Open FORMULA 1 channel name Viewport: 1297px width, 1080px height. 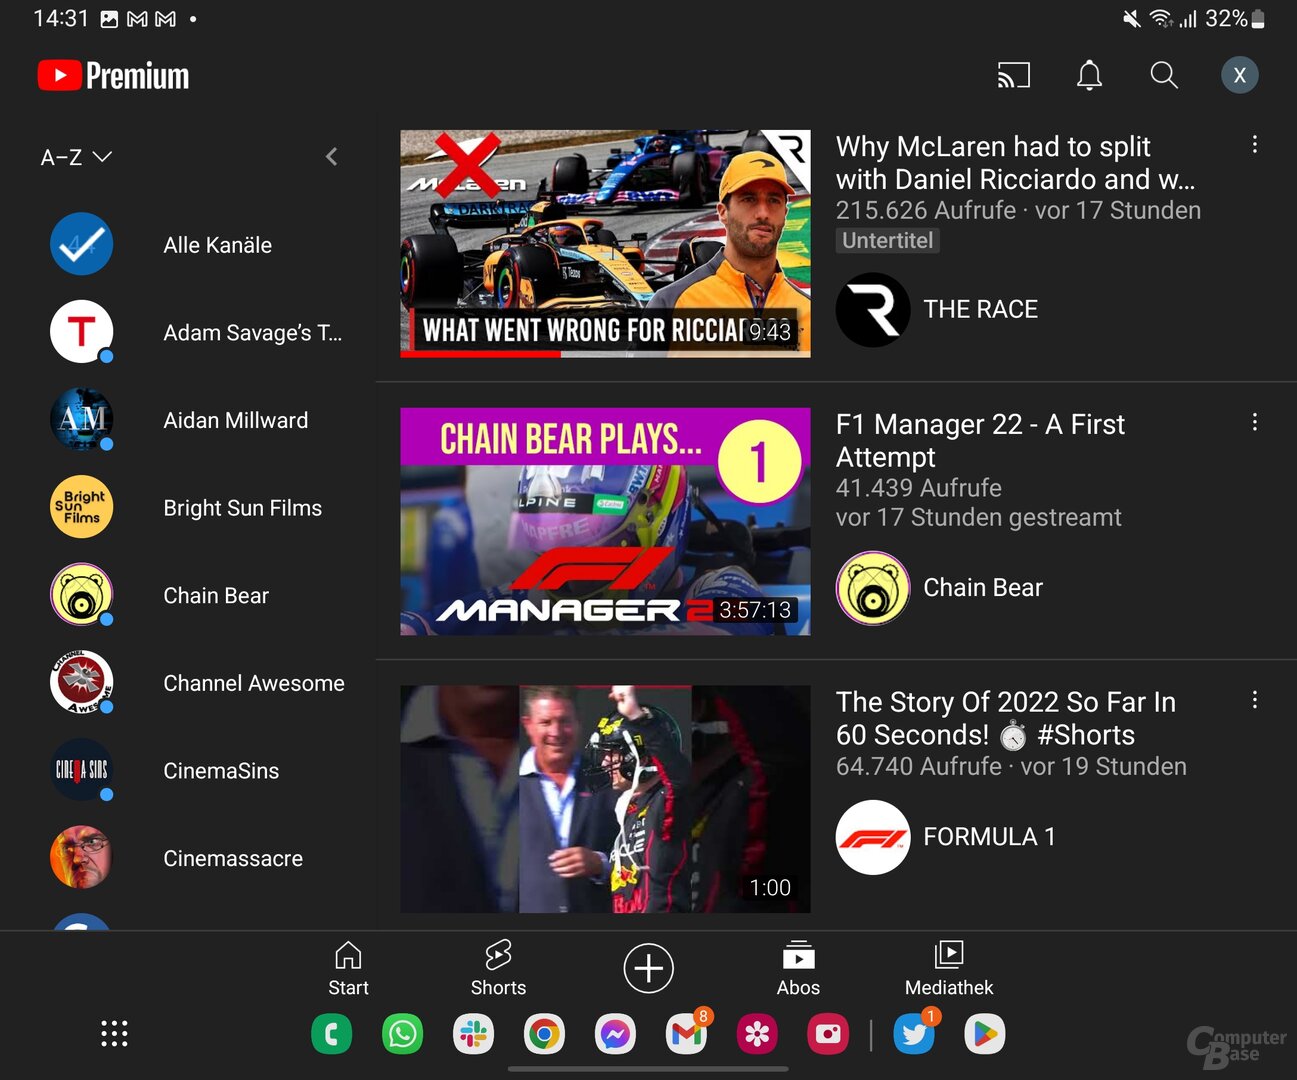coord(989,837)
